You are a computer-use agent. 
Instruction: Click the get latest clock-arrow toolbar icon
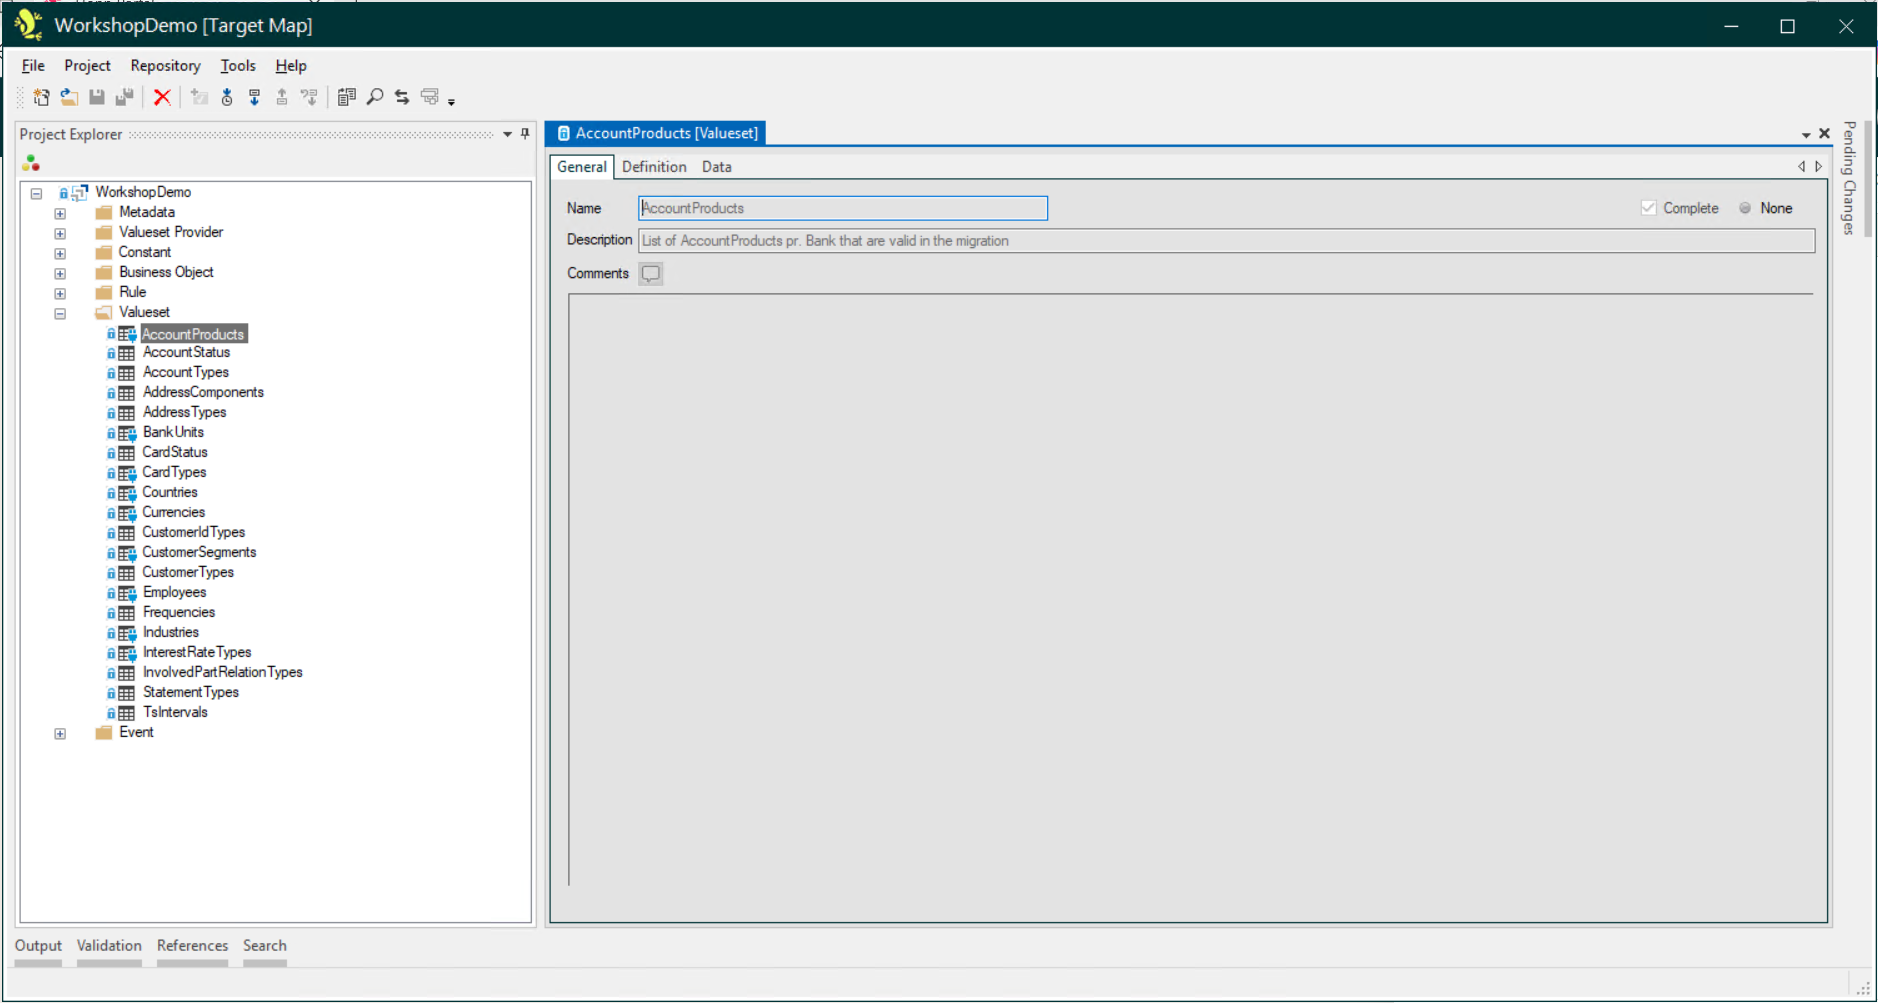227,97
